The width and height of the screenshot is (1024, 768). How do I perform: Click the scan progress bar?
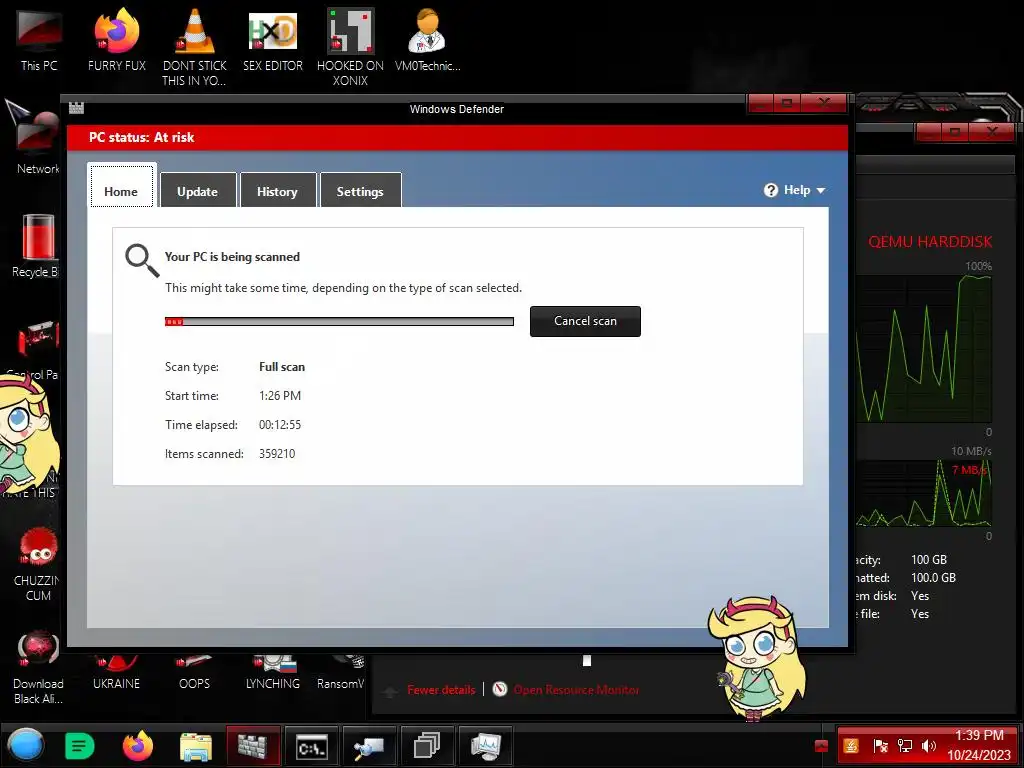pos(339,321)
